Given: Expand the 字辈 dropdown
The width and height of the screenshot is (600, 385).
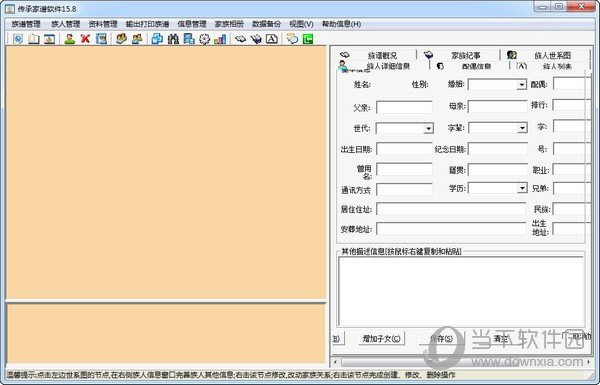Looking at the screenshot, I should [522, 128].
